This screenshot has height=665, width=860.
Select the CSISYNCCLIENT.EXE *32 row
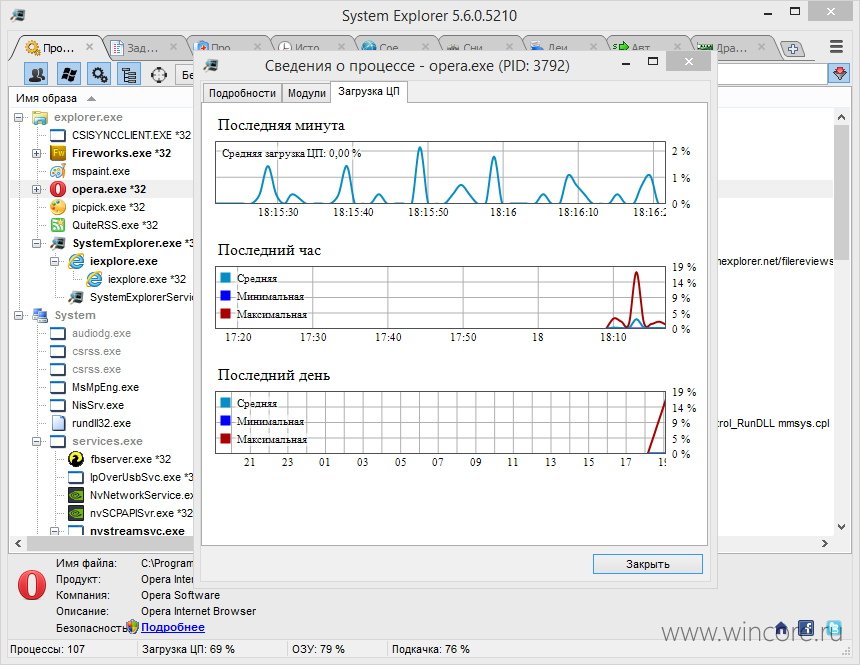point(131,135)
